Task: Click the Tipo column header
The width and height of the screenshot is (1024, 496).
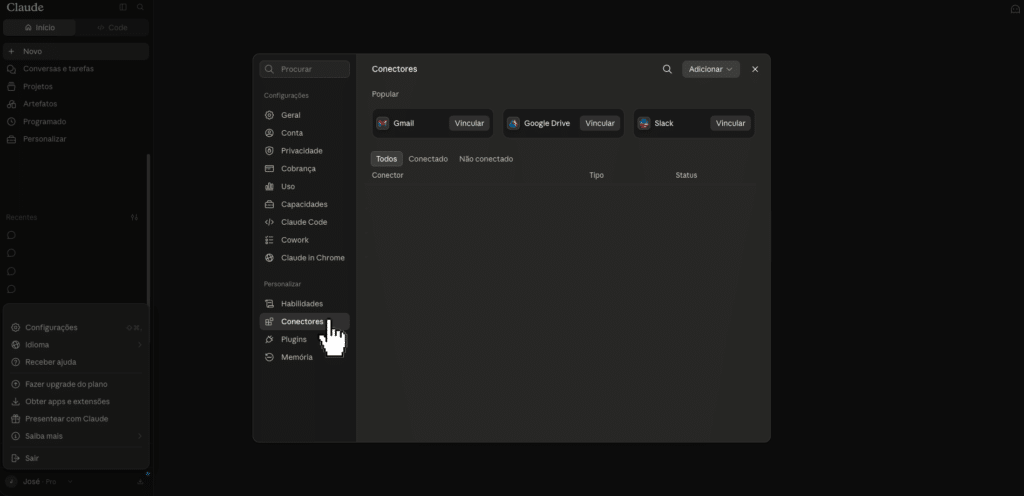Action: [x=596, y=176]
